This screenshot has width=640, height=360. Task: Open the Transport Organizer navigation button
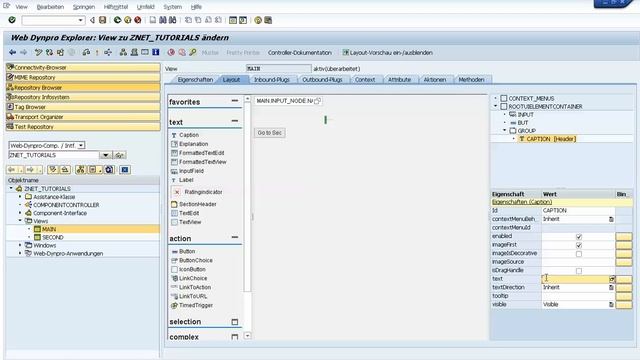(83, 117)
